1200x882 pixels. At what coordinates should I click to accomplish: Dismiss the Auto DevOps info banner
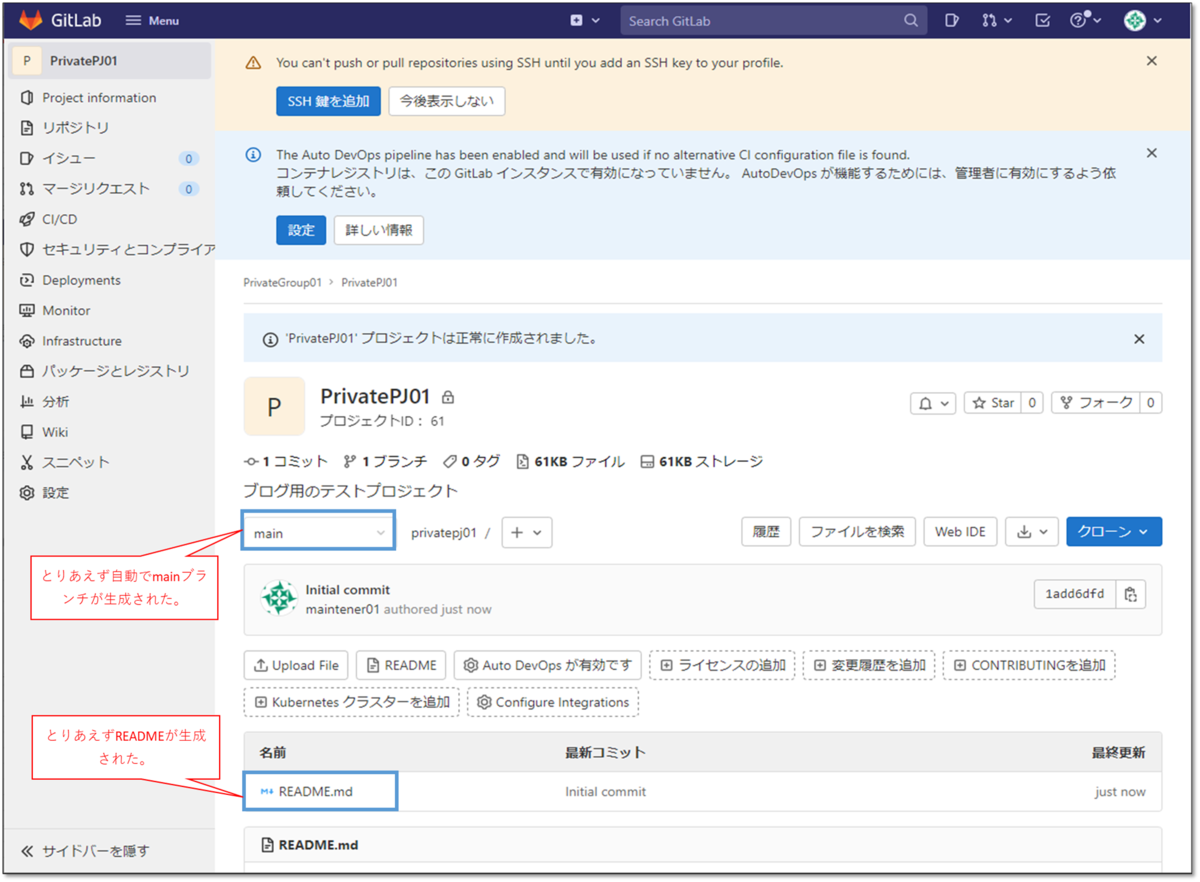pyautogui.click(x=1152, y=153)
